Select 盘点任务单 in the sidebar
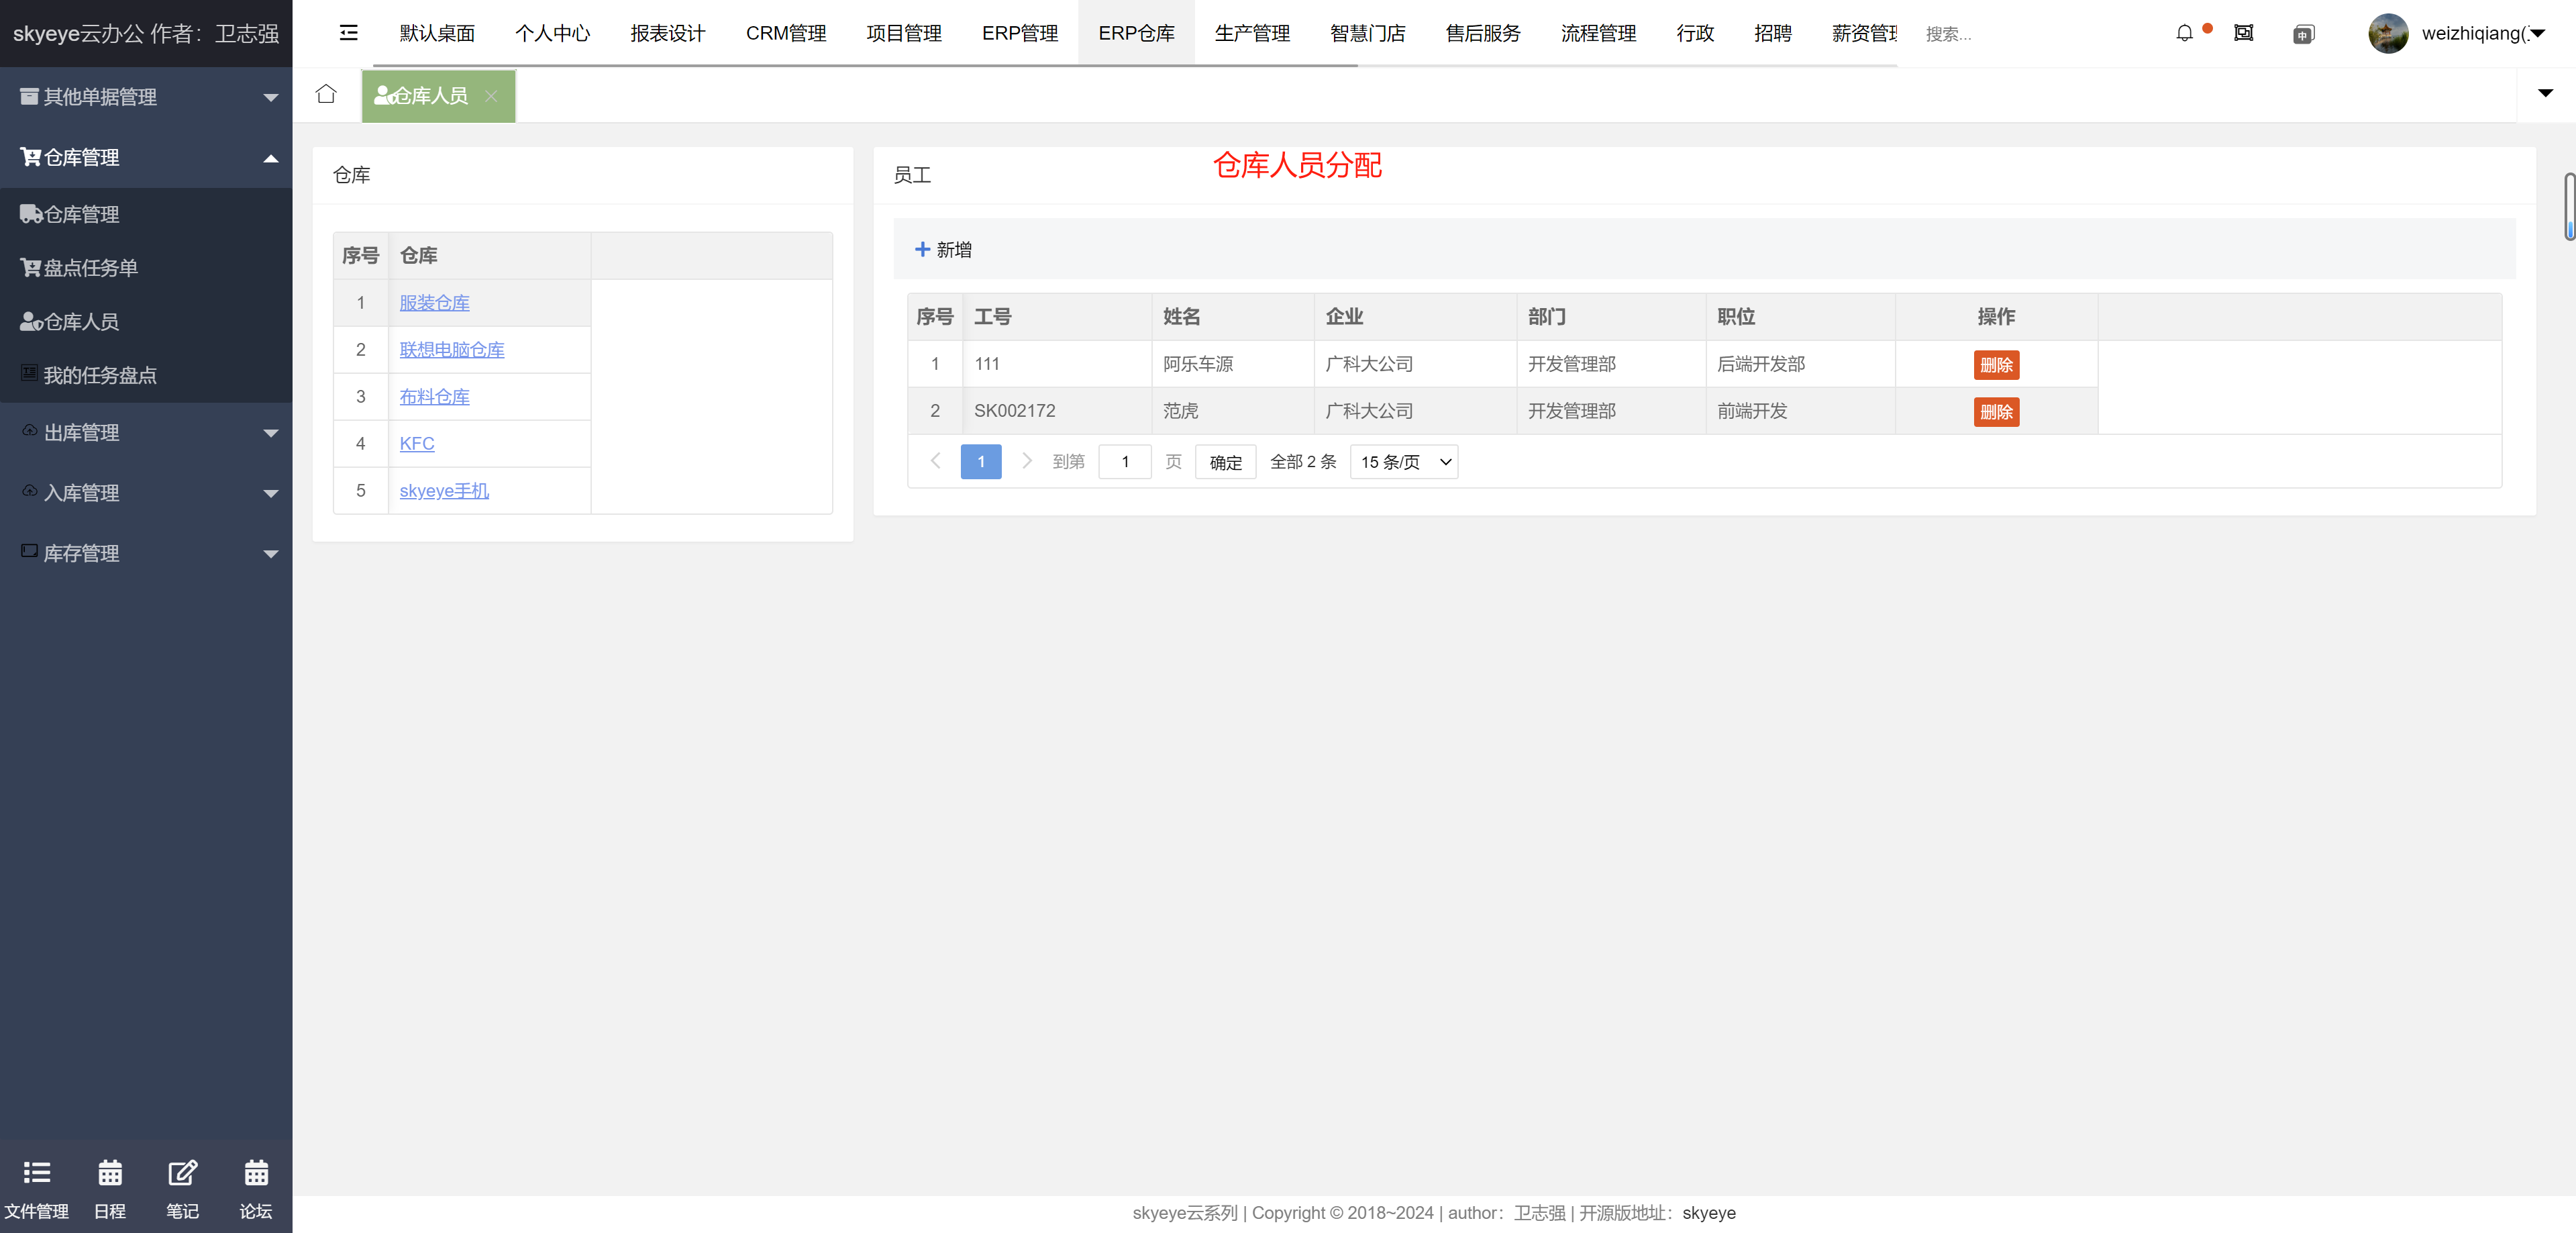The image size is (2576, 1233). tap(90, 268)
